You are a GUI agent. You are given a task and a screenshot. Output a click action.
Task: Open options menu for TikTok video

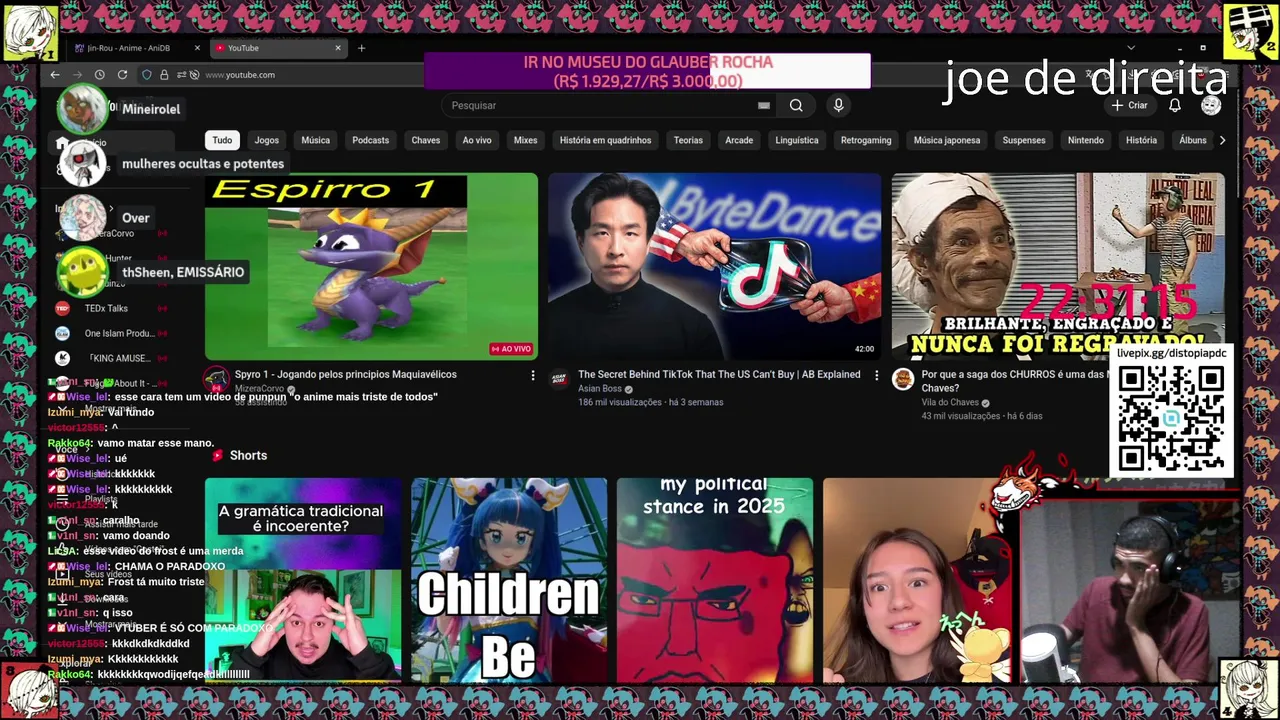tap(876, 375)
